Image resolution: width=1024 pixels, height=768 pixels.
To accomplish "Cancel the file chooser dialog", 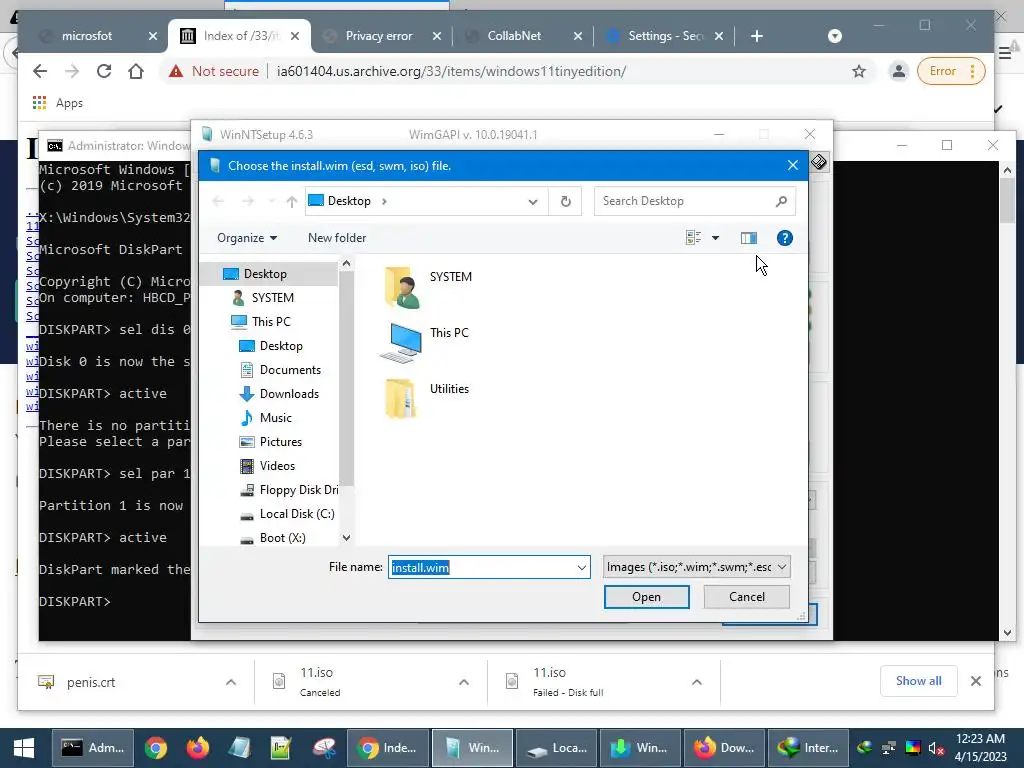I will 746,597.
